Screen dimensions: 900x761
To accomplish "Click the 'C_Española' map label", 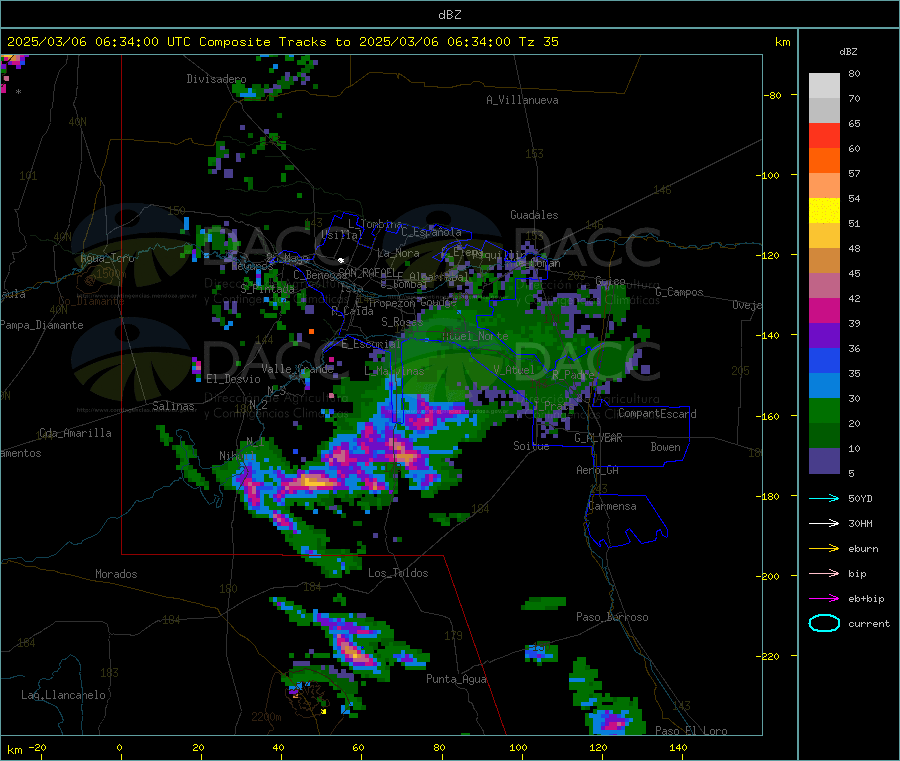I will pyautogui.click(x=431, y=232).
